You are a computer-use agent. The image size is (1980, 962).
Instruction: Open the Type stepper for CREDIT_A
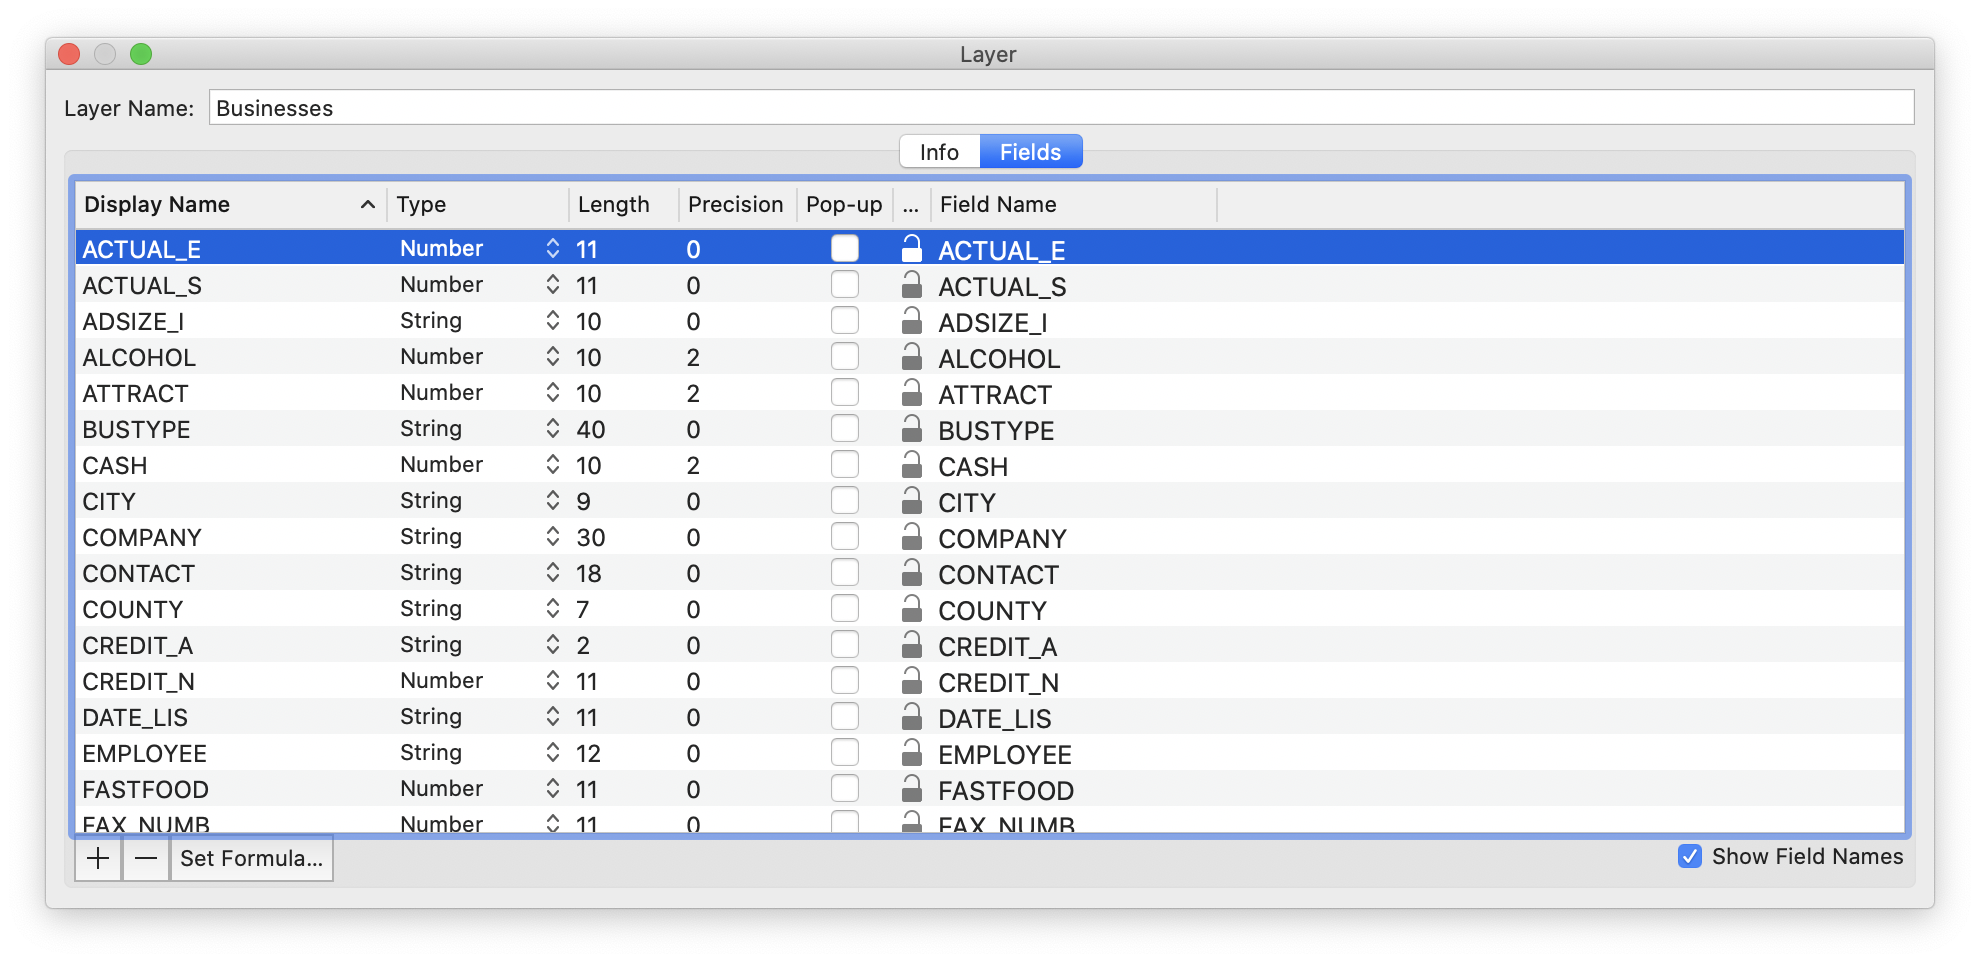[x=553, y=643]
